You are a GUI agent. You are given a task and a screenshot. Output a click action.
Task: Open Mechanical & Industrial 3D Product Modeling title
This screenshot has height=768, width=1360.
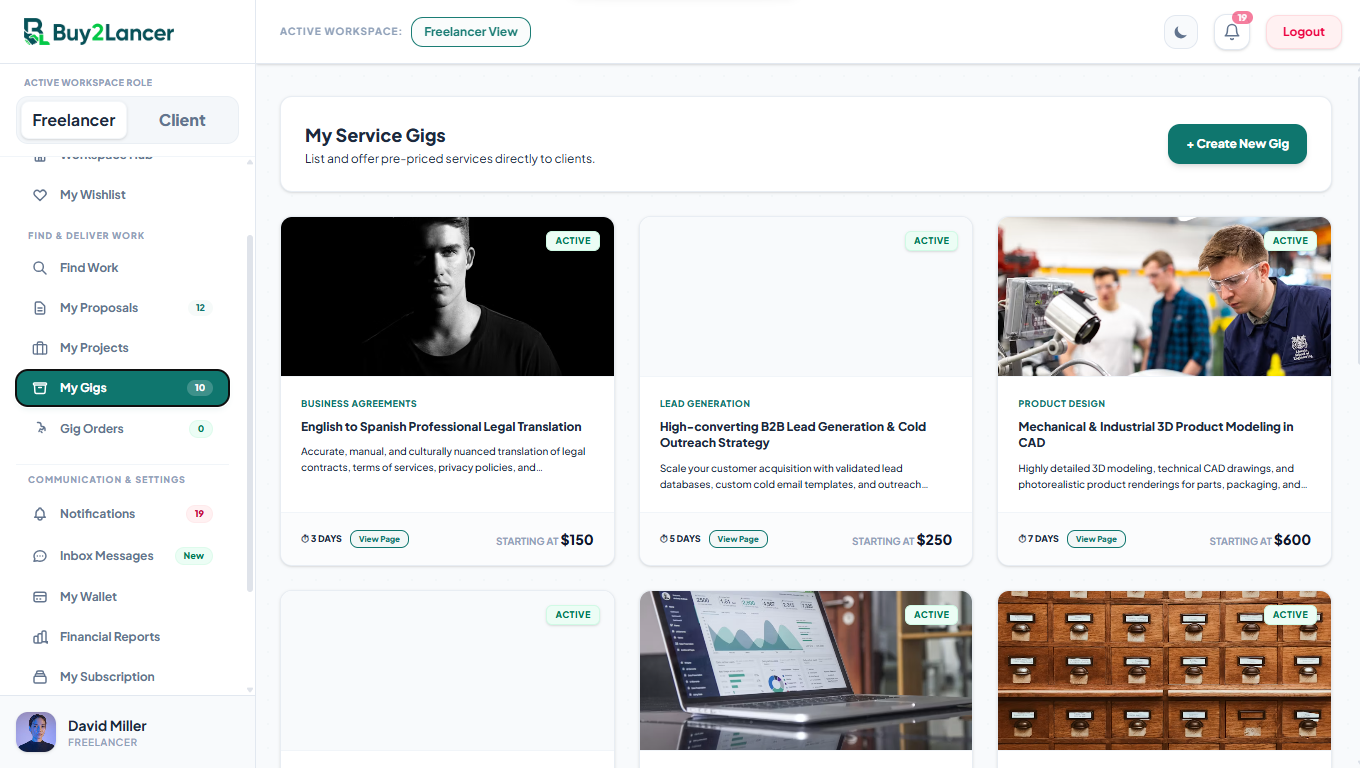(1156, 435)
